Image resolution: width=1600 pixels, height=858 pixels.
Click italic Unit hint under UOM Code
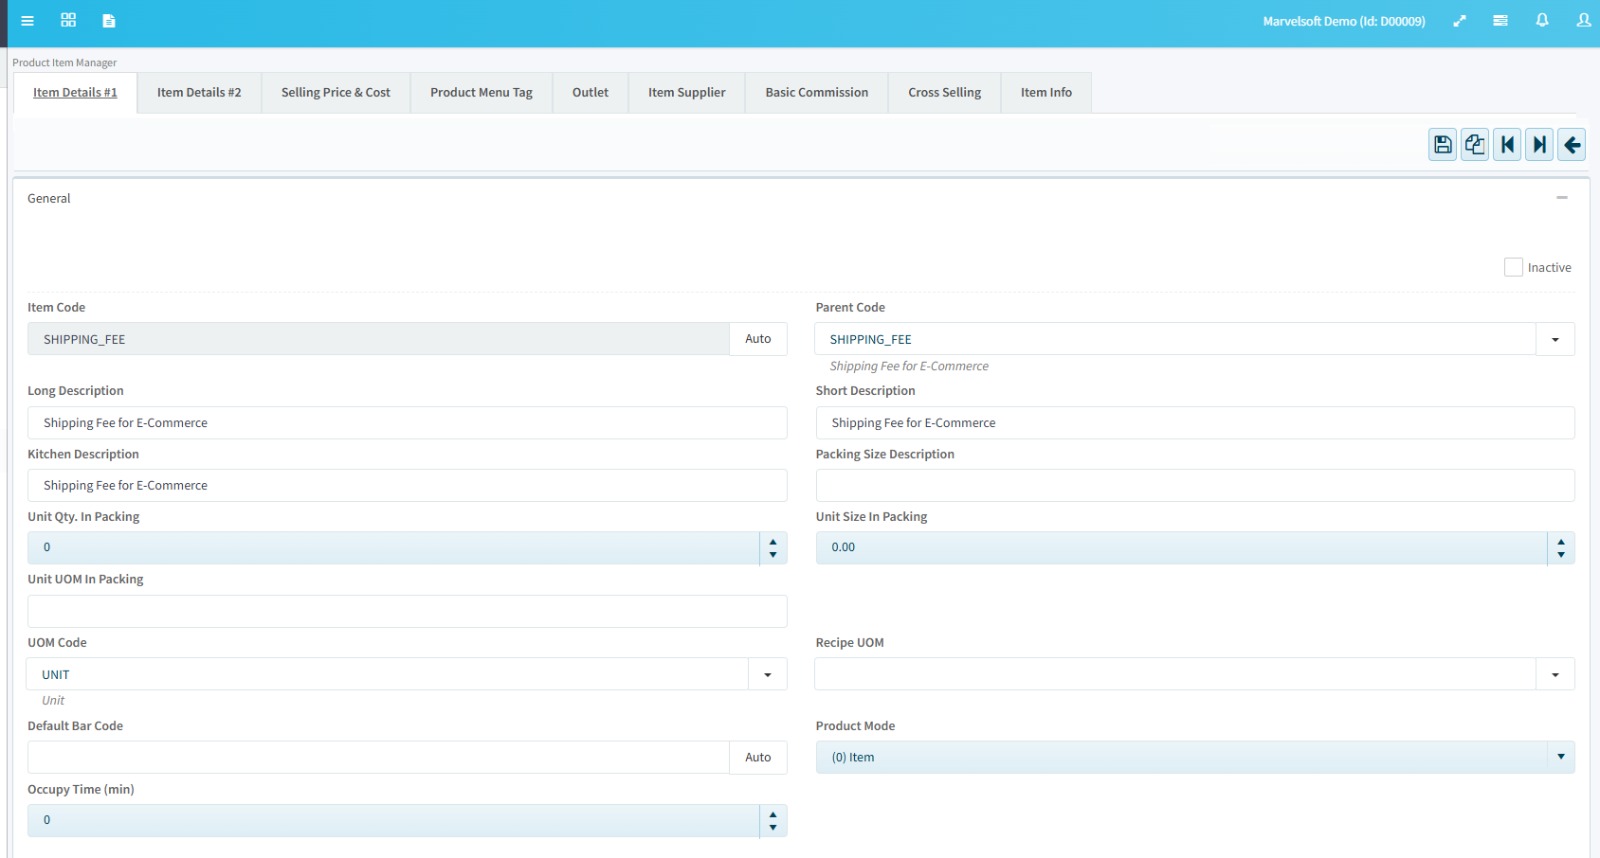point(53,701)
